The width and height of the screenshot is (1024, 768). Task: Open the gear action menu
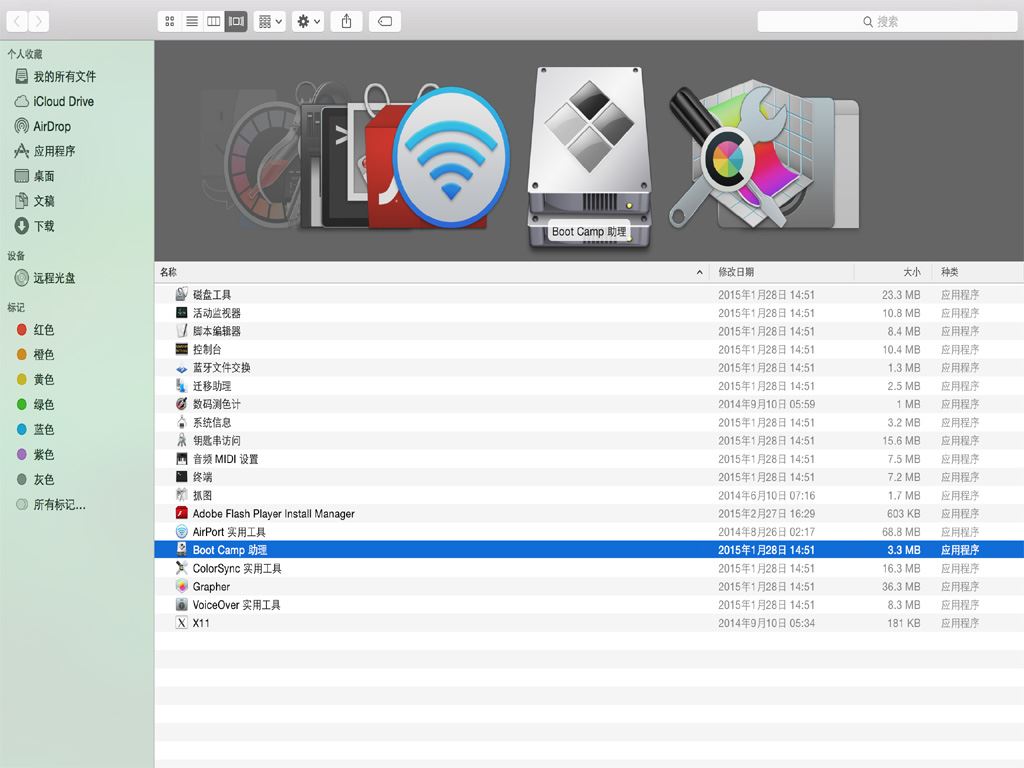click(x=308, y=22)
